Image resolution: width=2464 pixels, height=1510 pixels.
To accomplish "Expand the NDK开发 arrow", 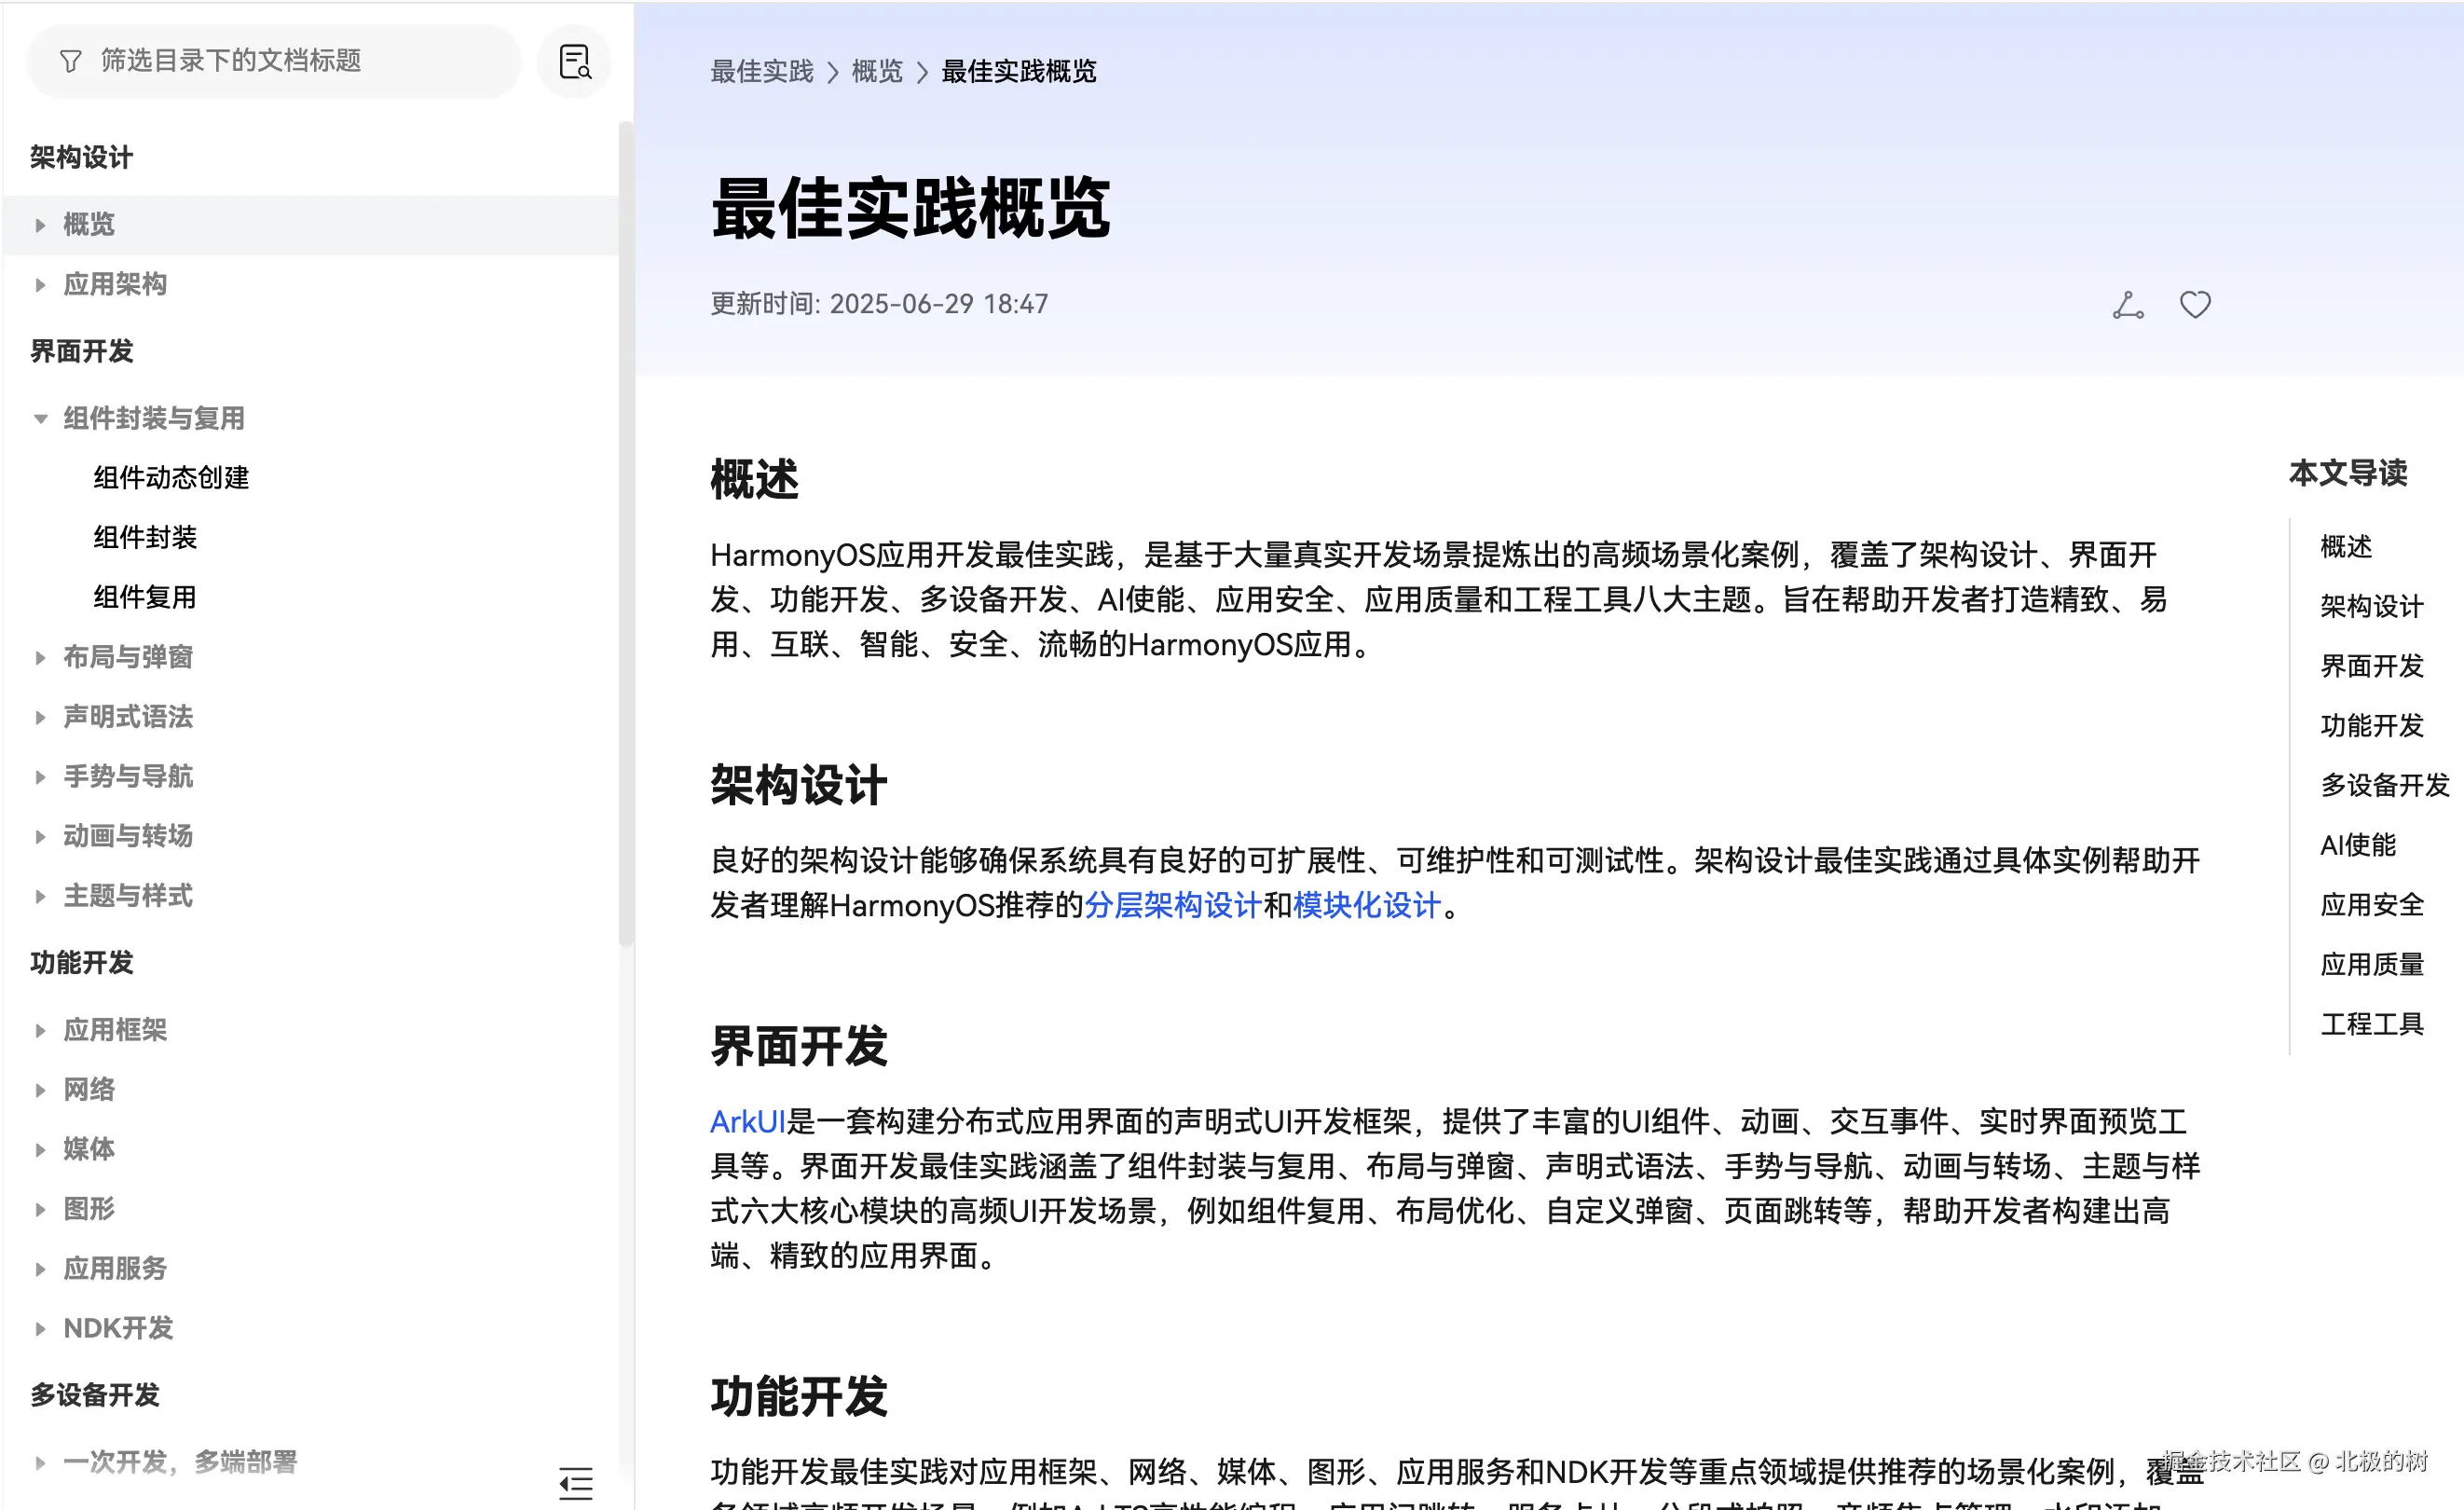I will 40,1329.
